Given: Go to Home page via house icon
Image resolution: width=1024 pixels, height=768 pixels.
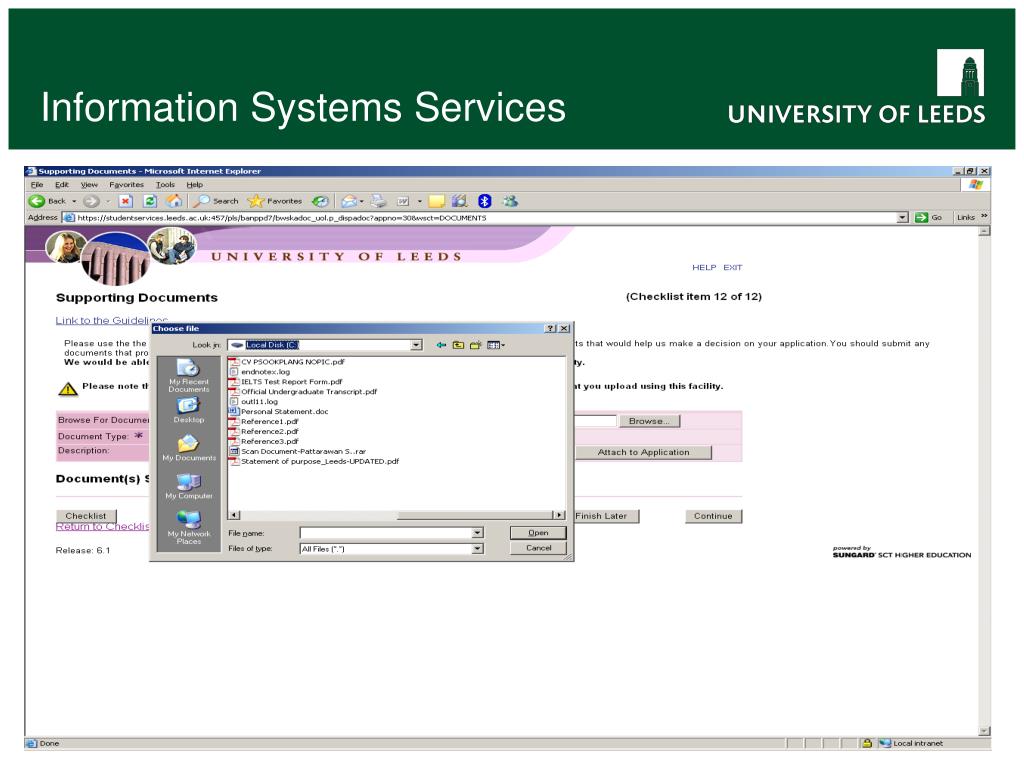Looking at the screenshot, I should coord(174,200).
